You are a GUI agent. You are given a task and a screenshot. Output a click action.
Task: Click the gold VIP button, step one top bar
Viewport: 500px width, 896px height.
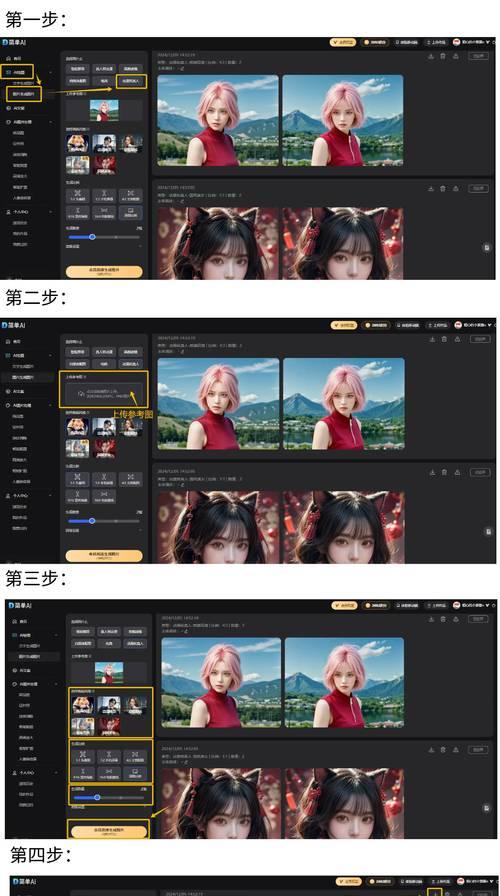pos(343,42)
